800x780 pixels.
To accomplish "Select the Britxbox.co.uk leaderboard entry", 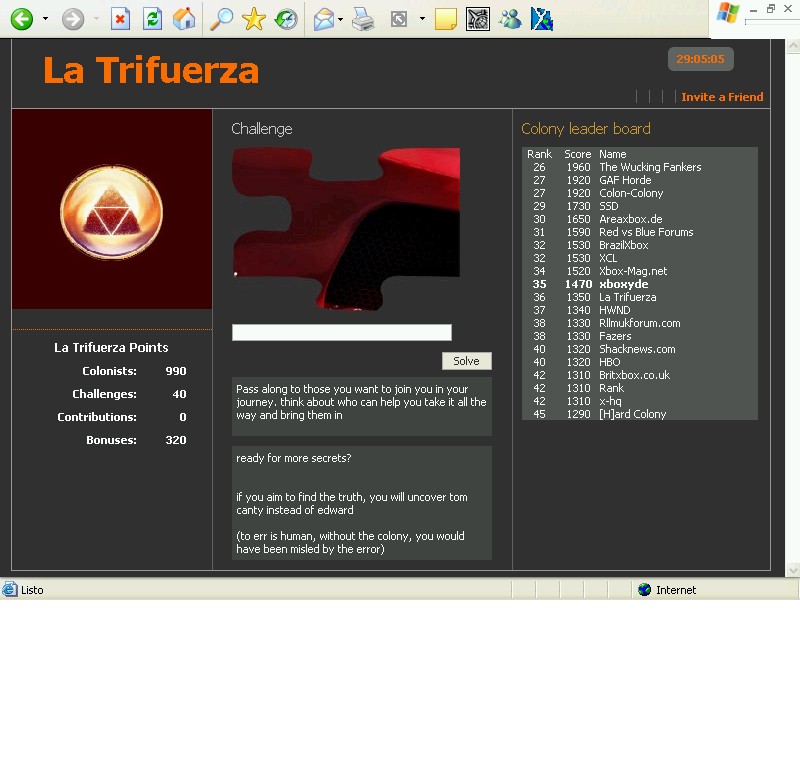I will click(640, 375).
